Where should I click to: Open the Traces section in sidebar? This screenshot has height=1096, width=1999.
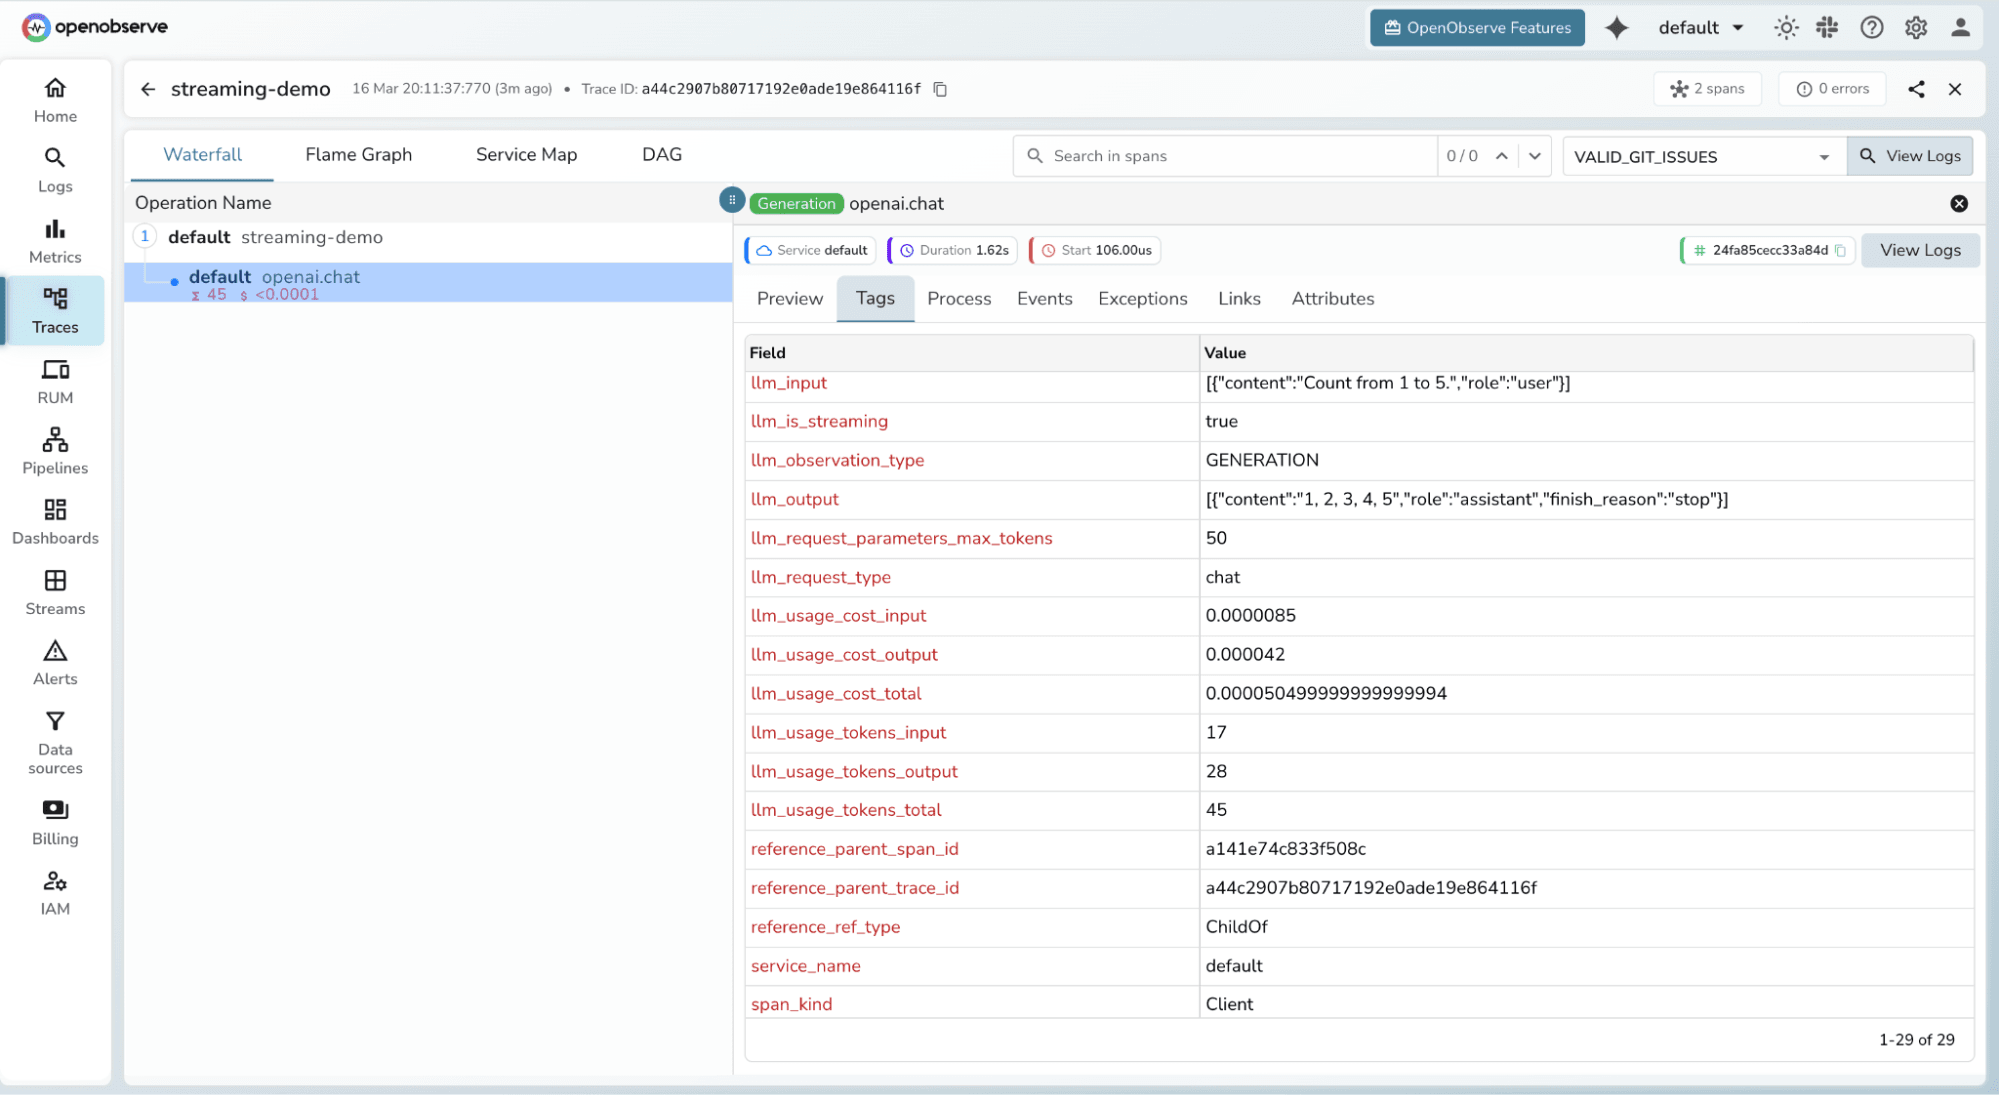coord(55,310)
